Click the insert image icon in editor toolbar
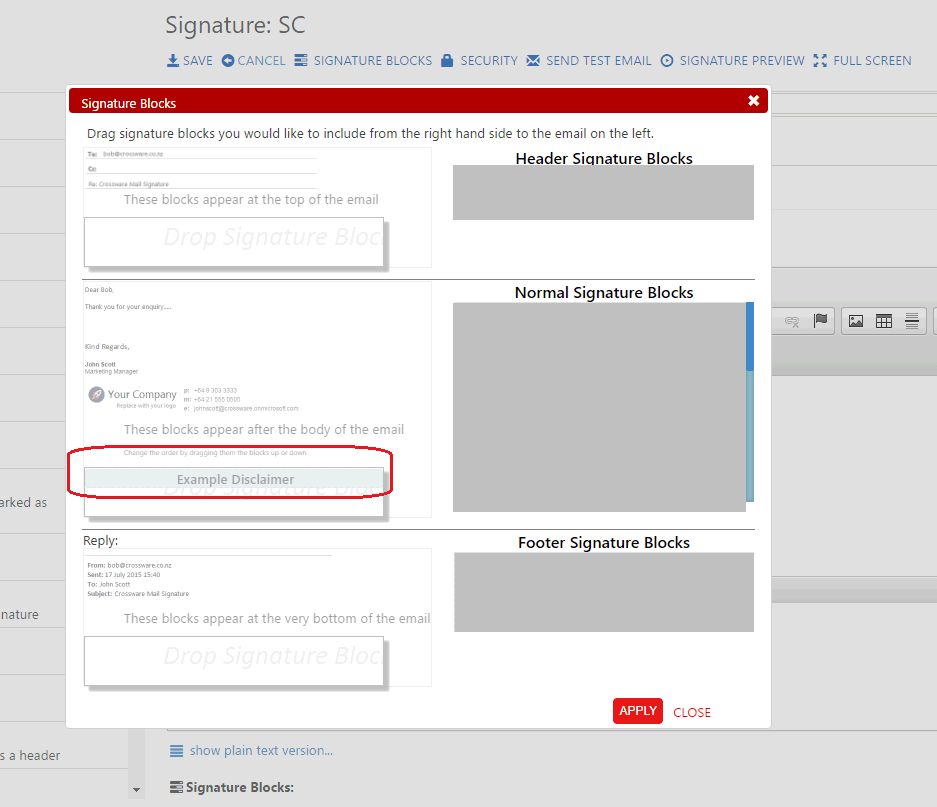Viewport: 937px width, 807px height. [x=856, y=321]
